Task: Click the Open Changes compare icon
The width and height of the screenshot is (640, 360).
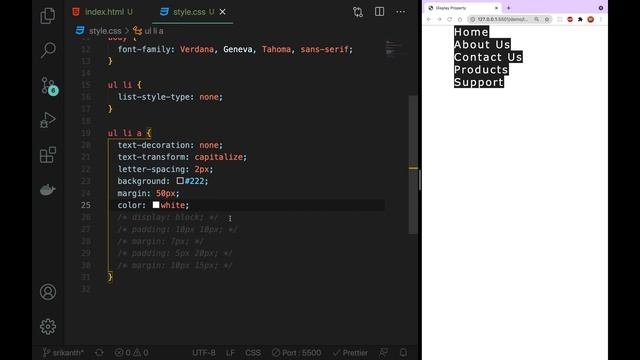Action: point(358,12)
